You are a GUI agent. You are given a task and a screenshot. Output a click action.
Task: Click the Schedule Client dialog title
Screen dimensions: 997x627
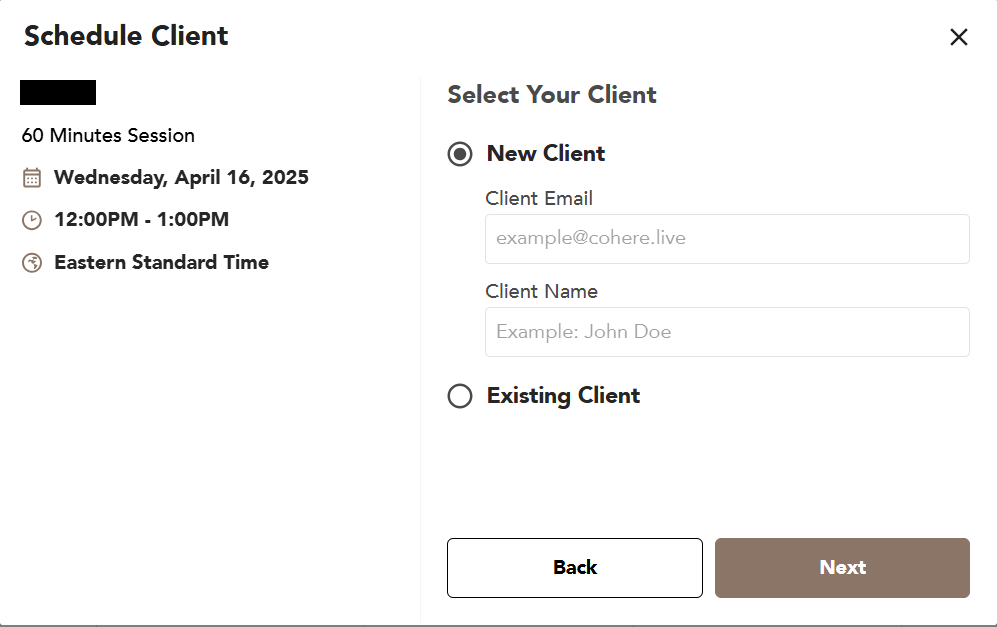tap(126, 36)
